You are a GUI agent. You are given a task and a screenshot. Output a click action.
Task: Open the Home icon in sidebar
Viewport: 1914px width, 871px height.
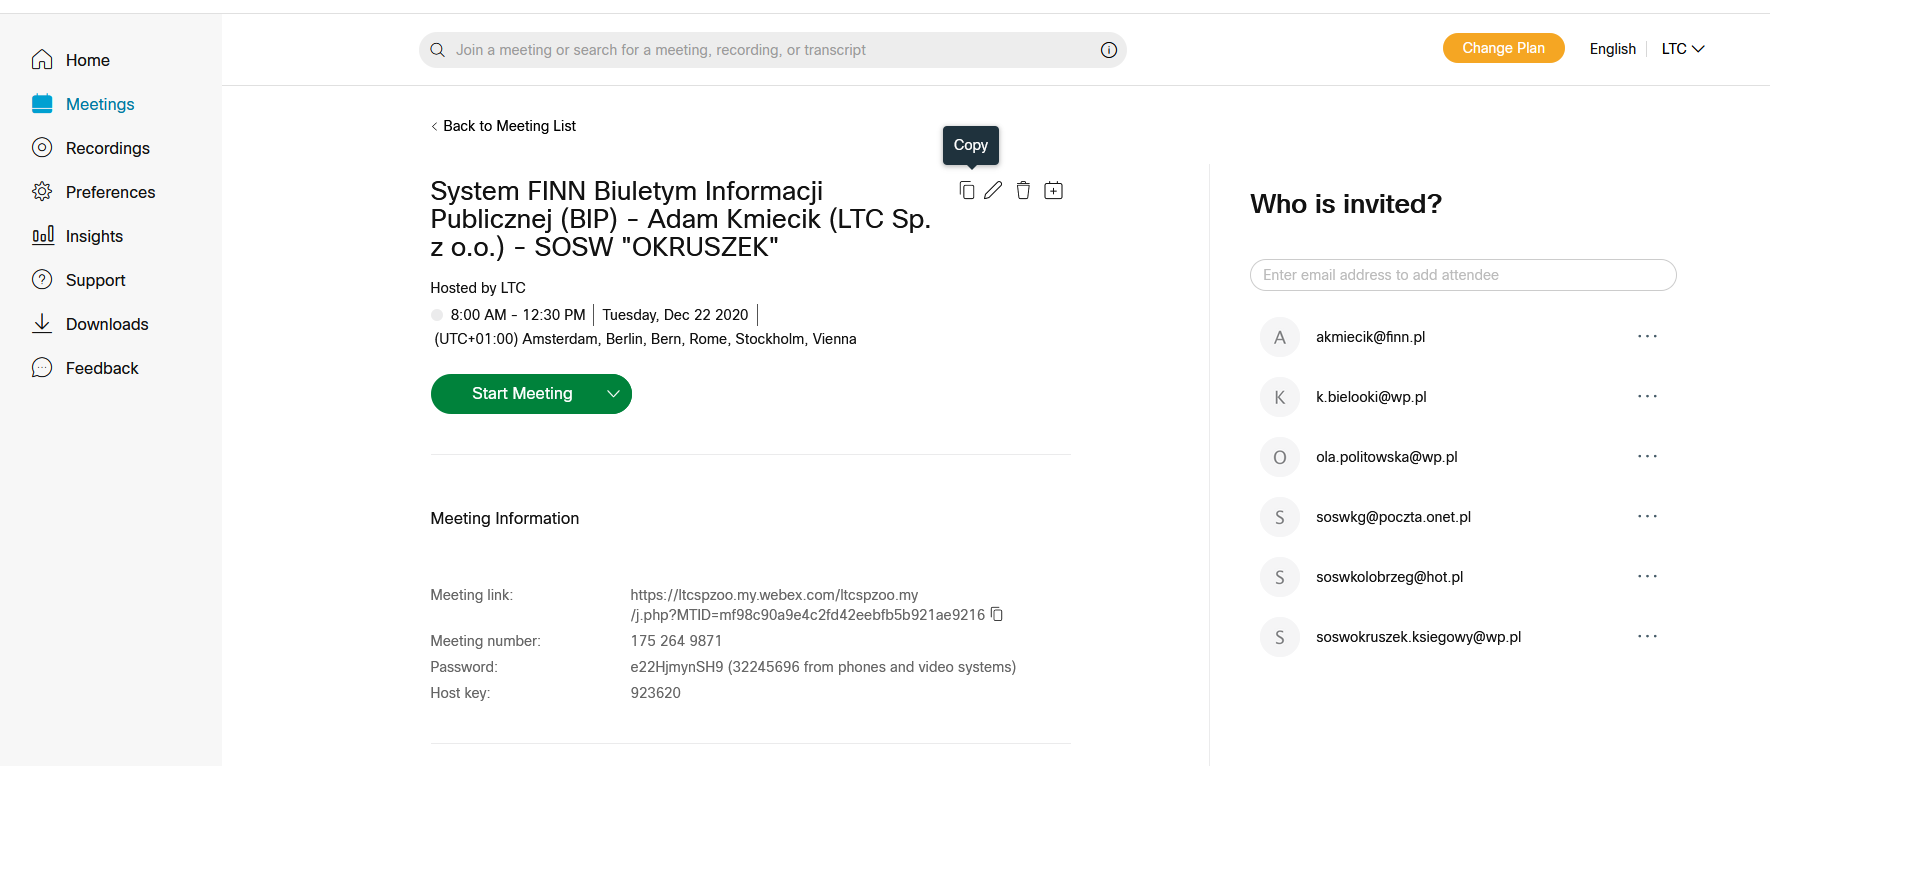pos(42,60)
